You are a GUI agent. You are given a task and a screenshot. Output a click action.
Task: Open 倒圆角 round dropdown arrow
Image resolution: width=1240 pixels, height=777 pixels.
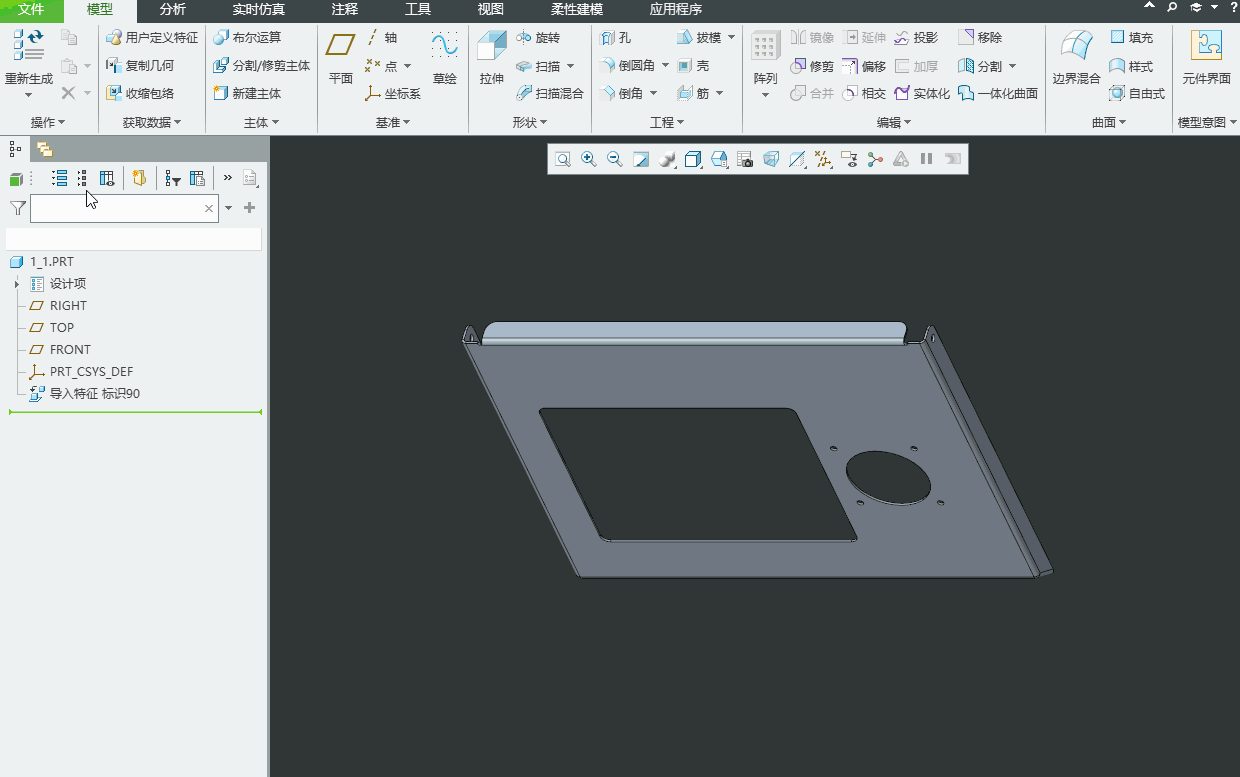[665, 66]
